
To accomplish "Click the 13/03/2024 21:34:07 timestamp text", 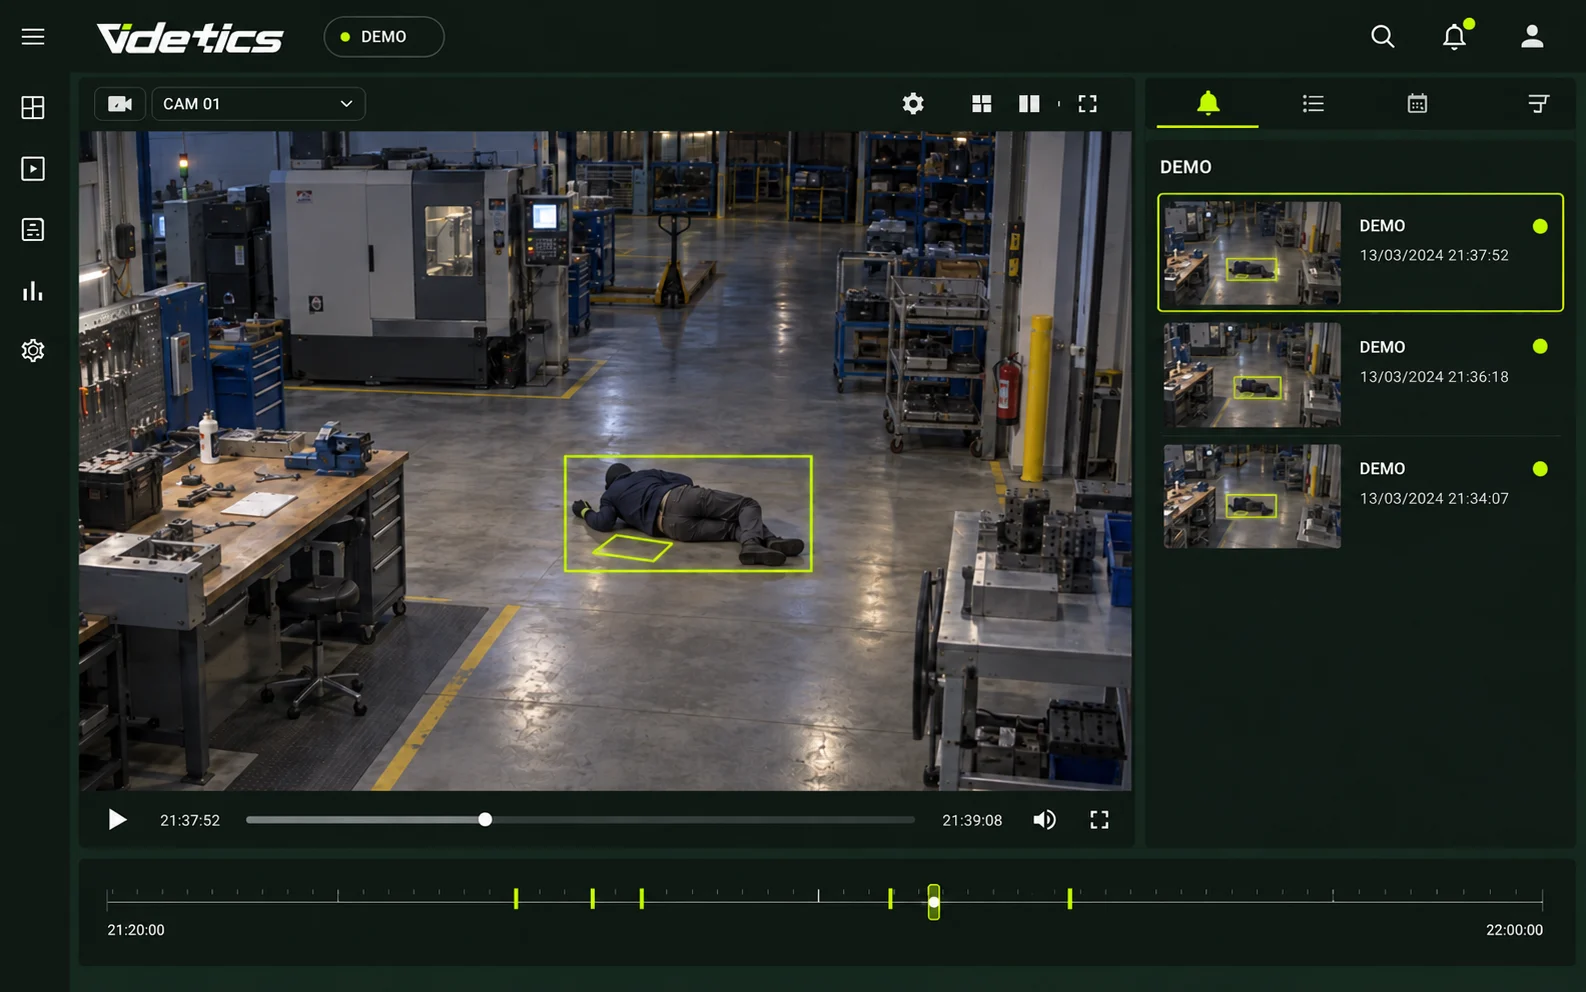I will pos(1434,498).
